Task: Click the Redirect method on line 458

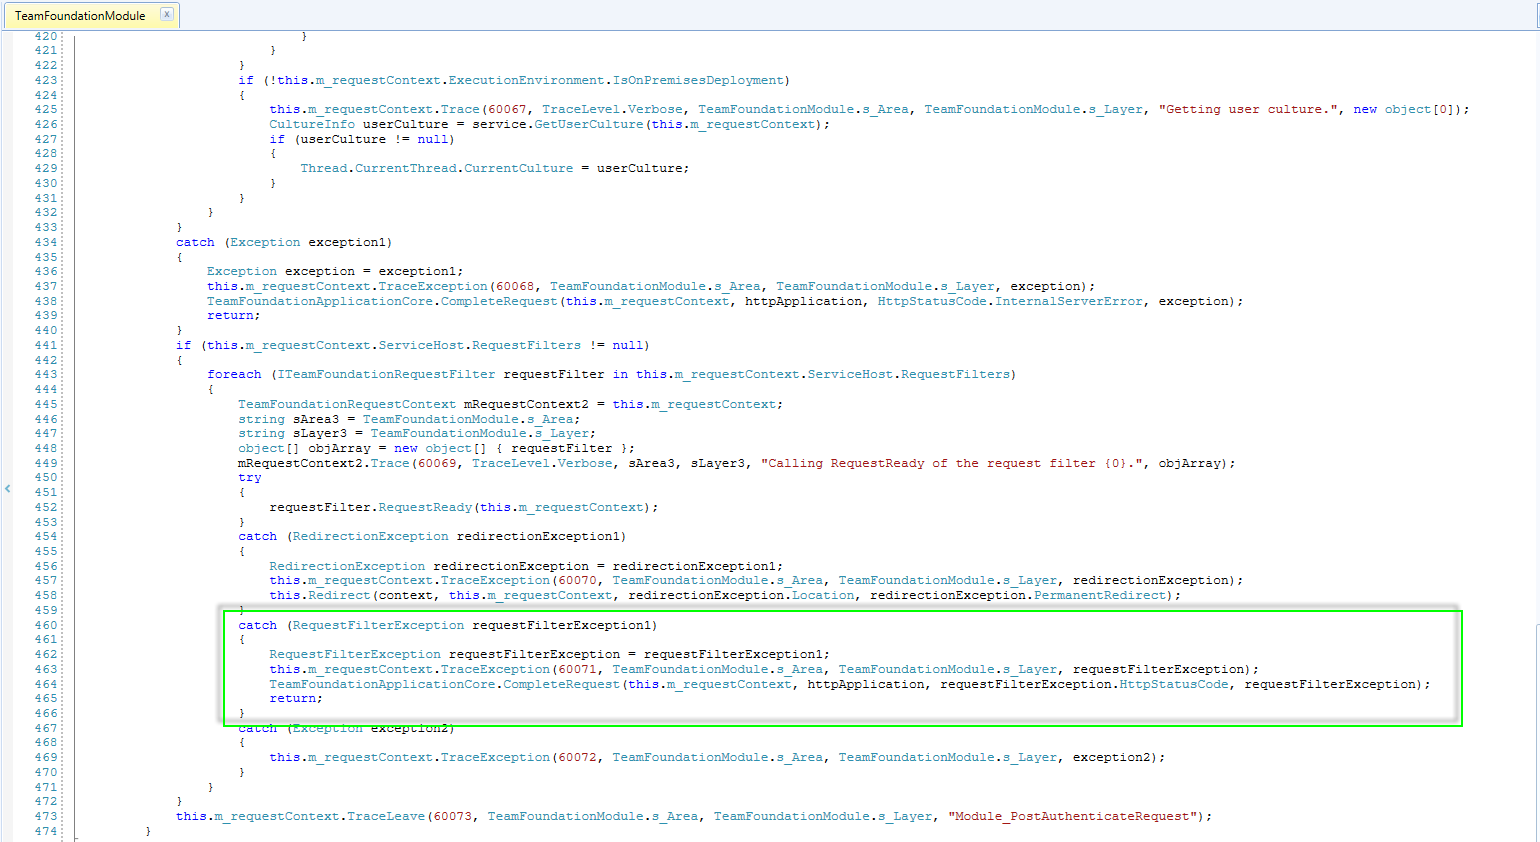Action: 339,595
